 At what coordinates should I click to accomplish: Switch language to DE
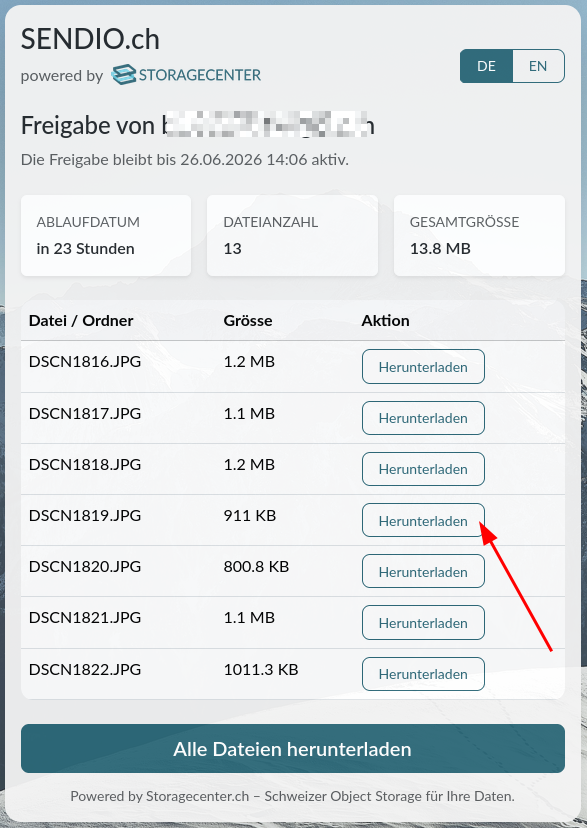tap(486, 66)
